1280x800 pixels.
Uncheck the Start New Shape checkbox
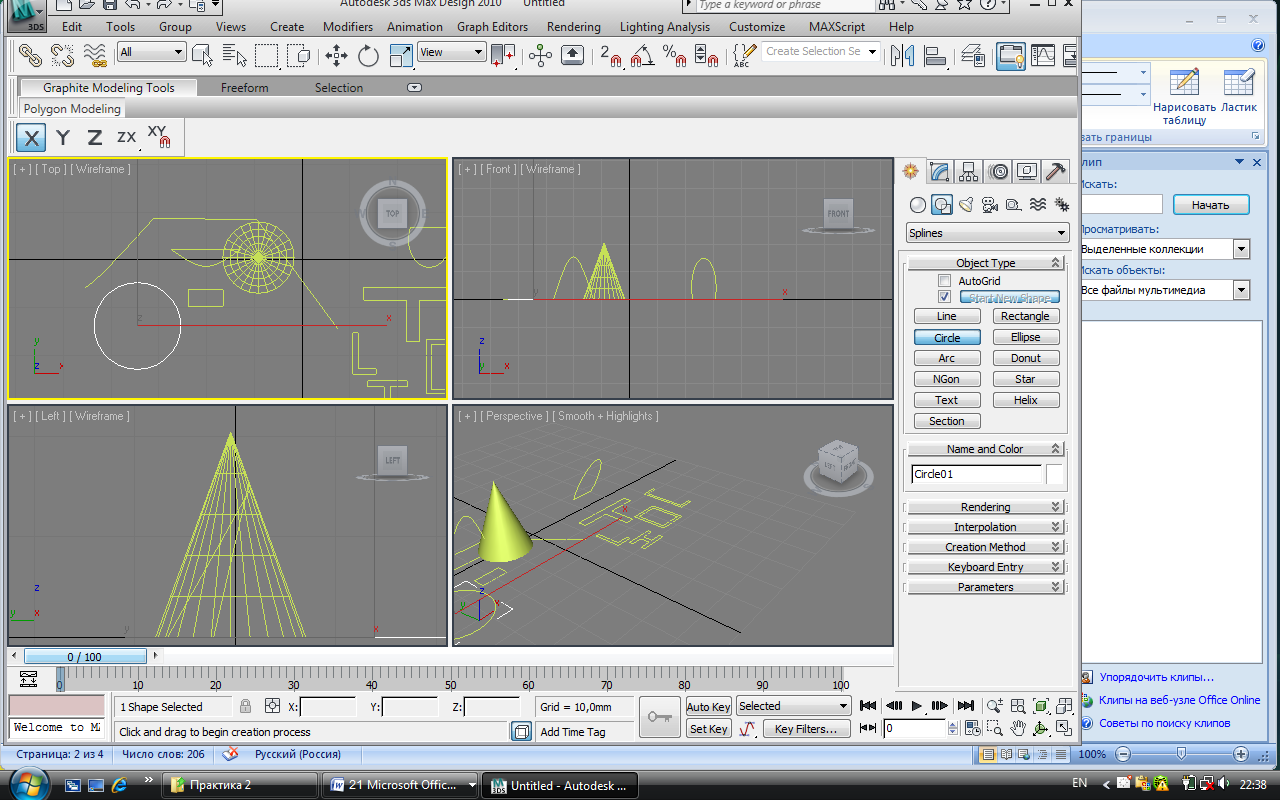pos(945,297)
